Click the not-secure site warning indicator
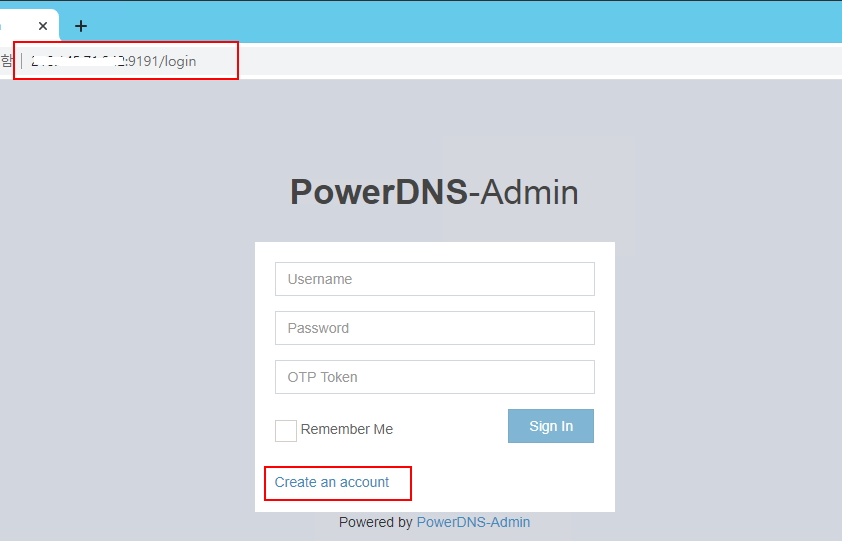842x541 pixels. click(x=6, y=61)
